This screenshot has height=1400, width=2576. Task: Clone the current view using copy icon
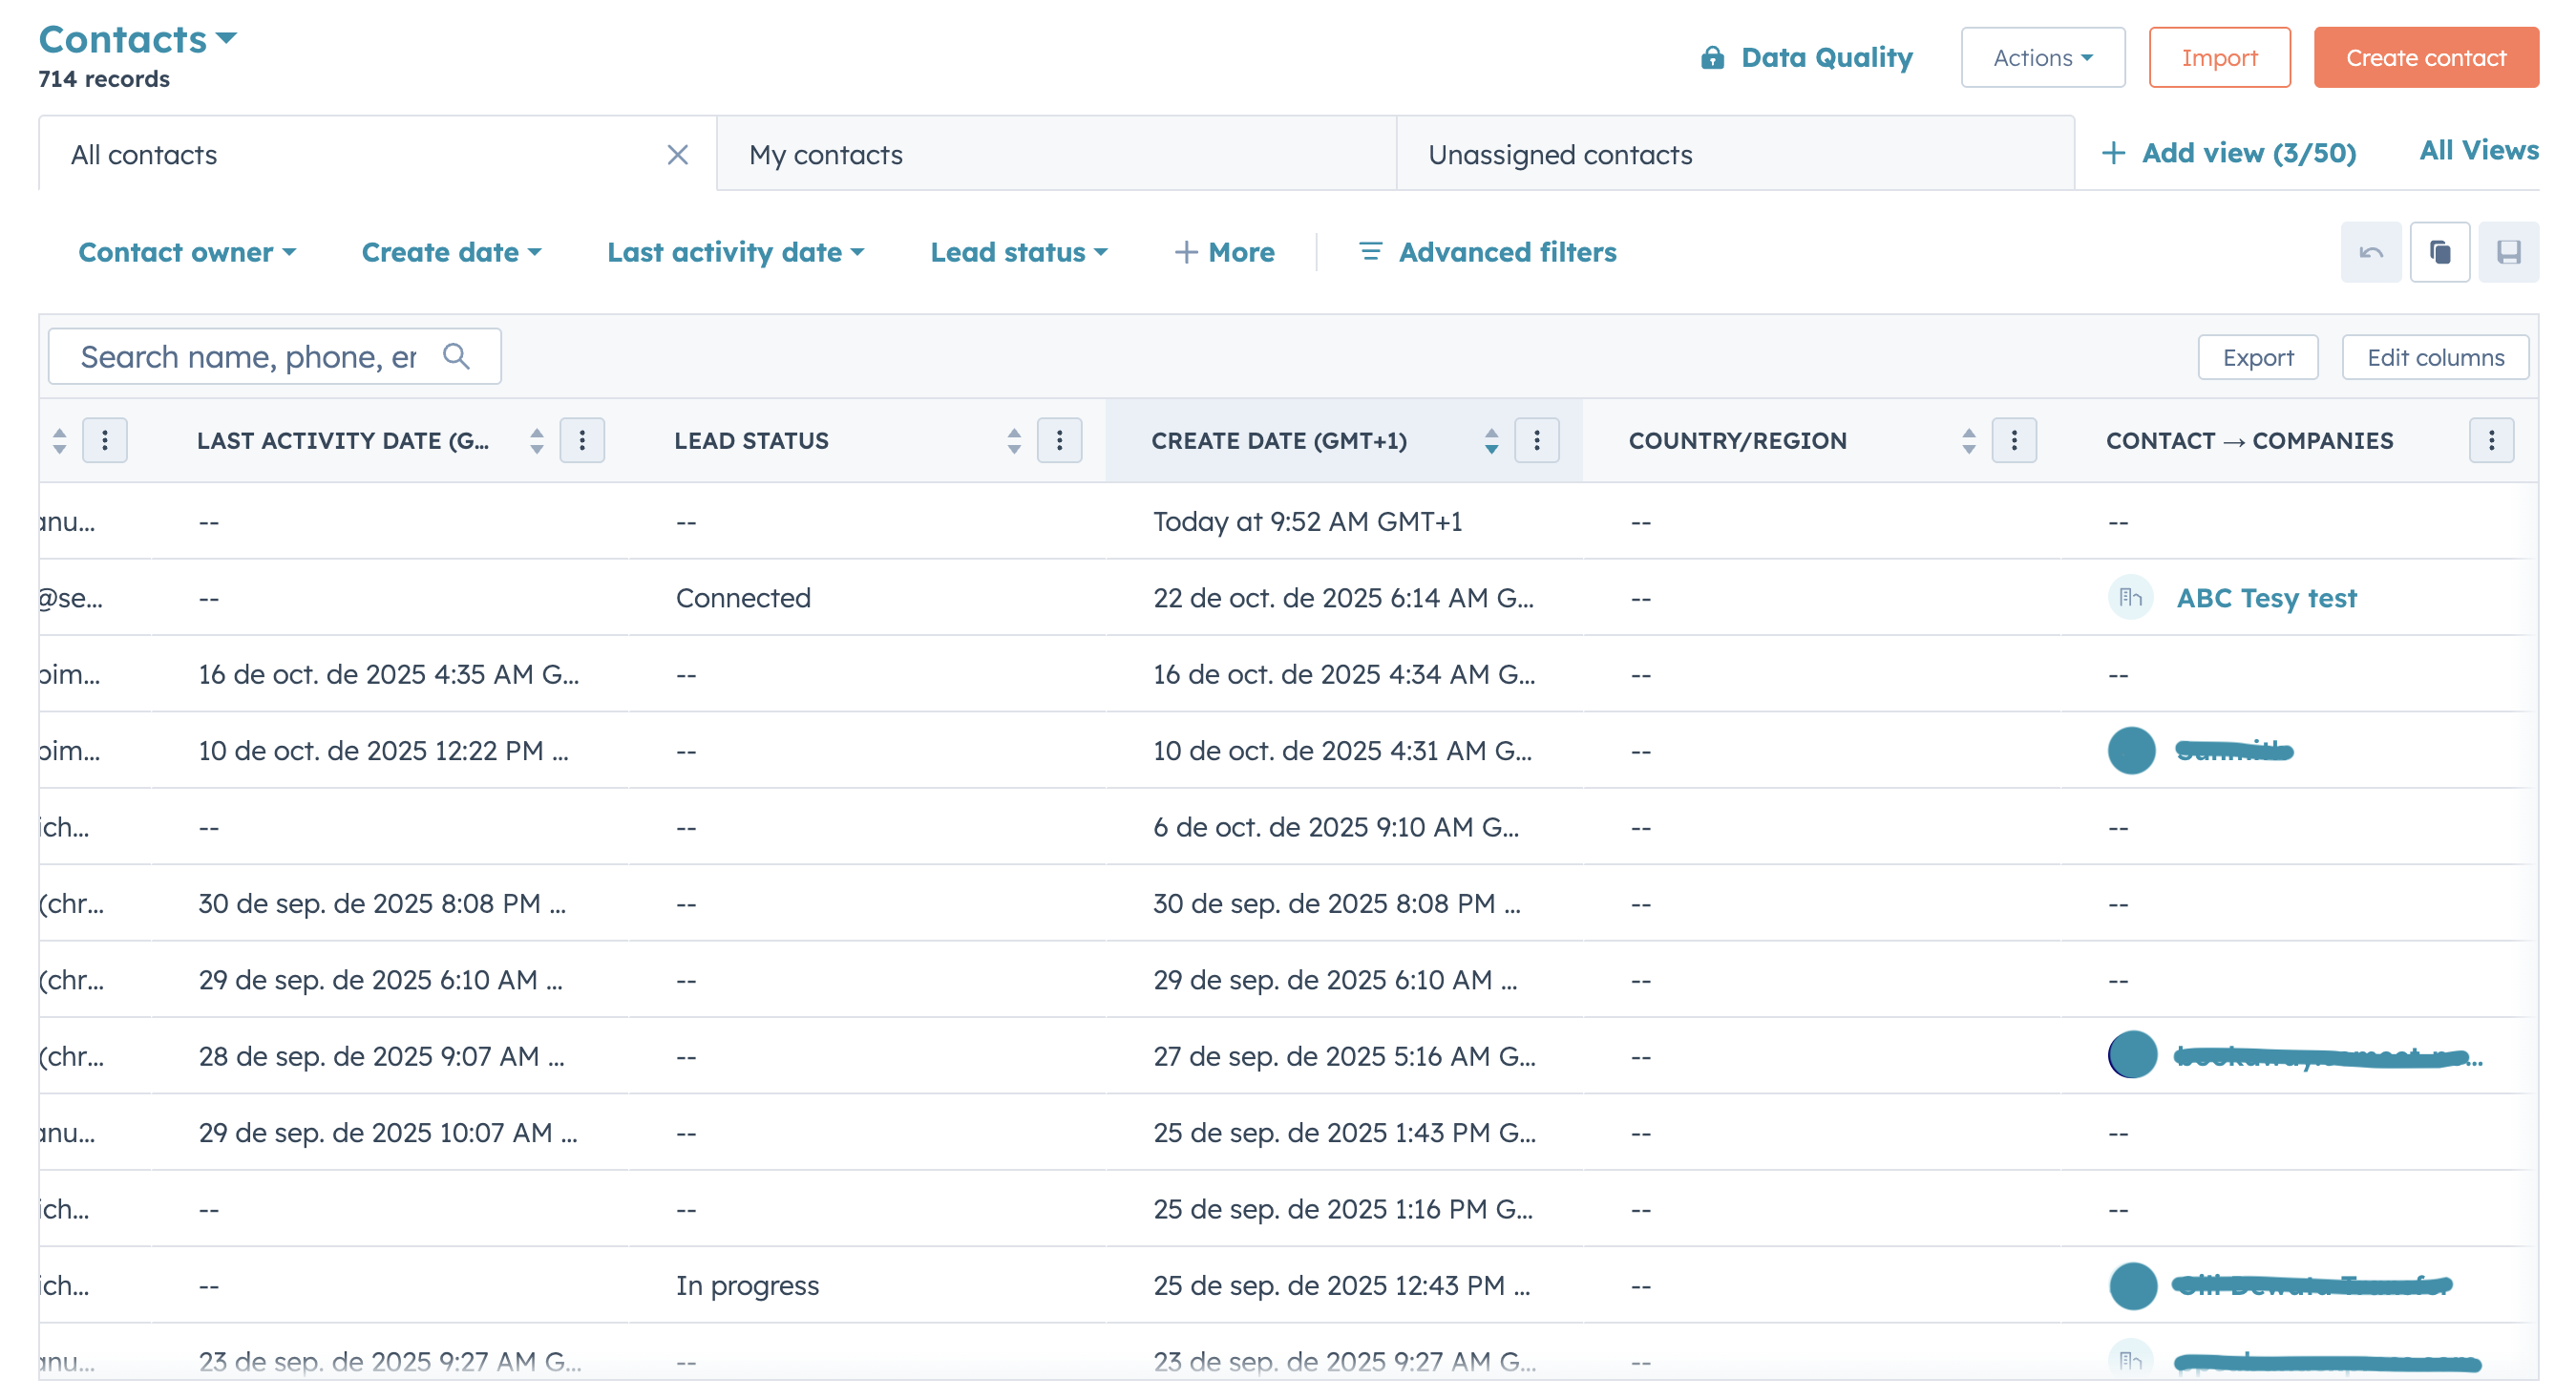[2440, 252]
